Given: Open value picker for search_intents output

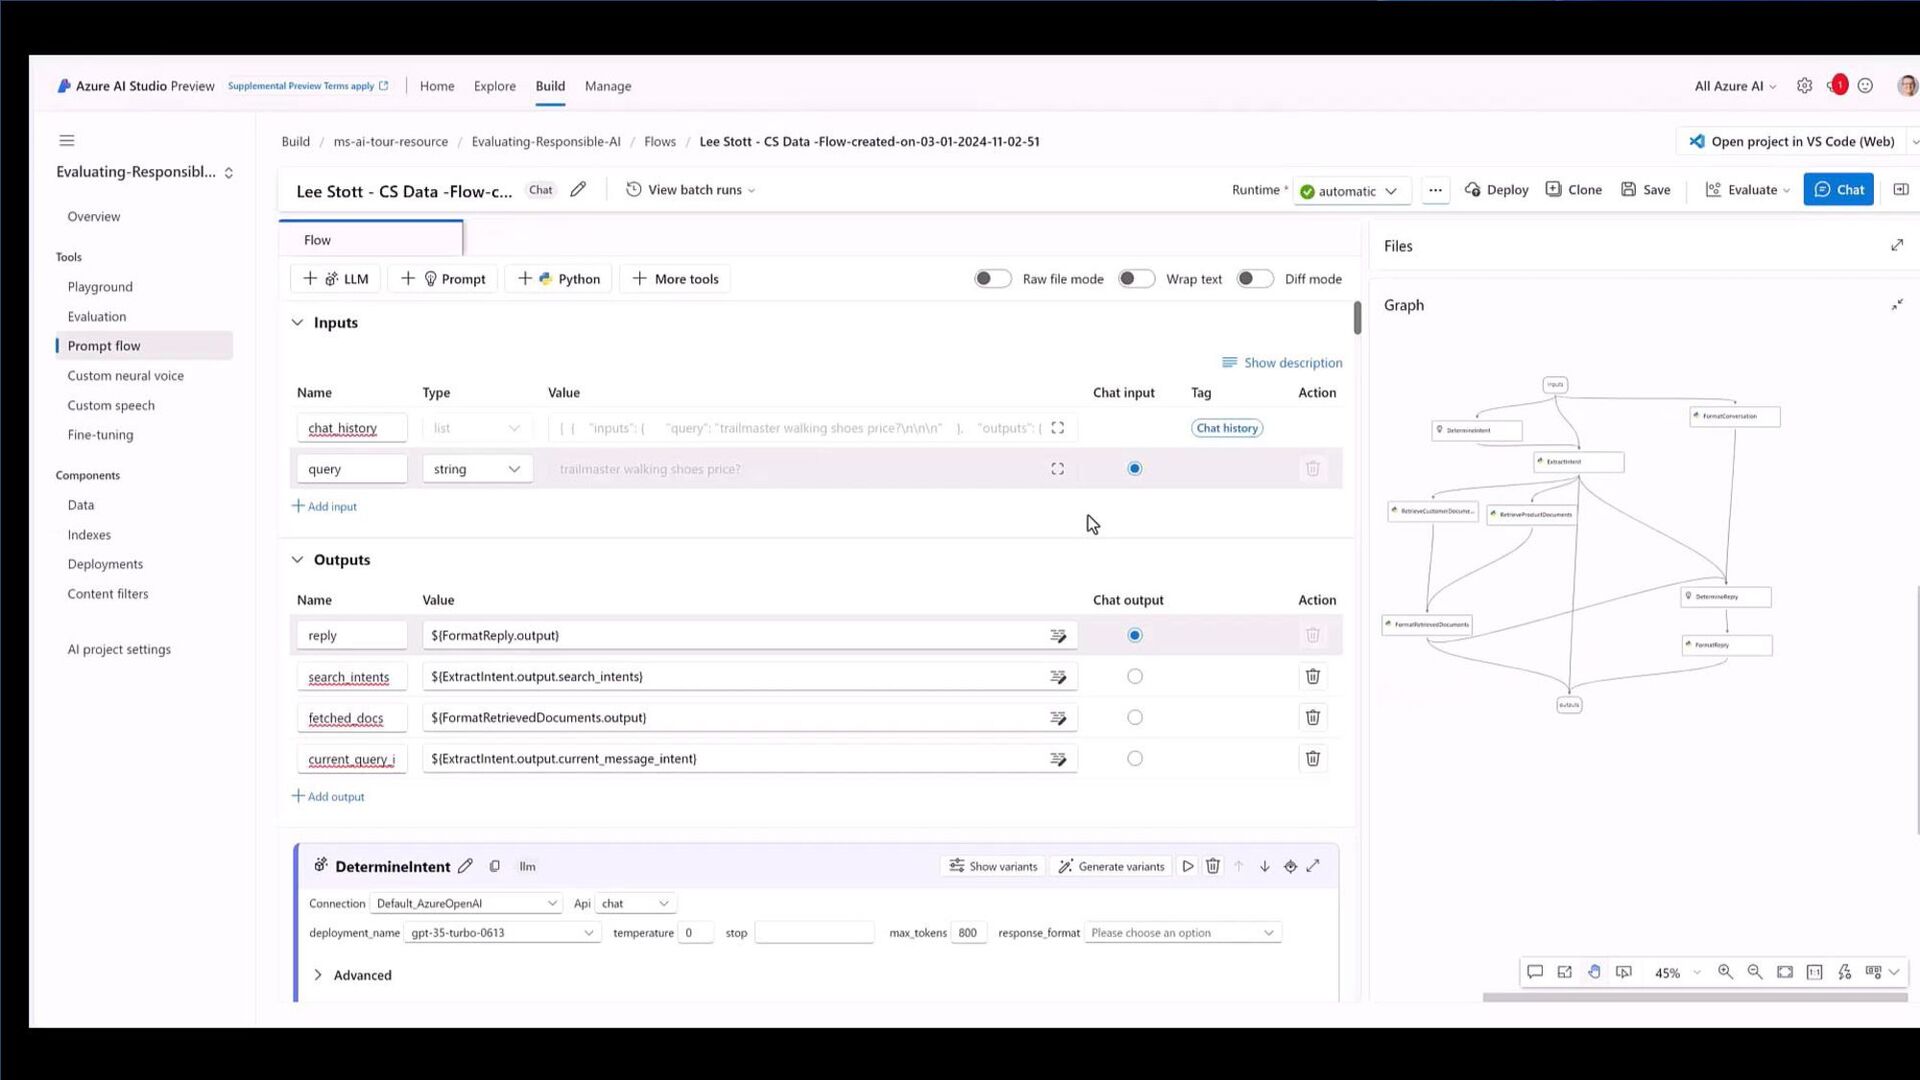Looking at the screenshot, I should [x=1058, y=677].
